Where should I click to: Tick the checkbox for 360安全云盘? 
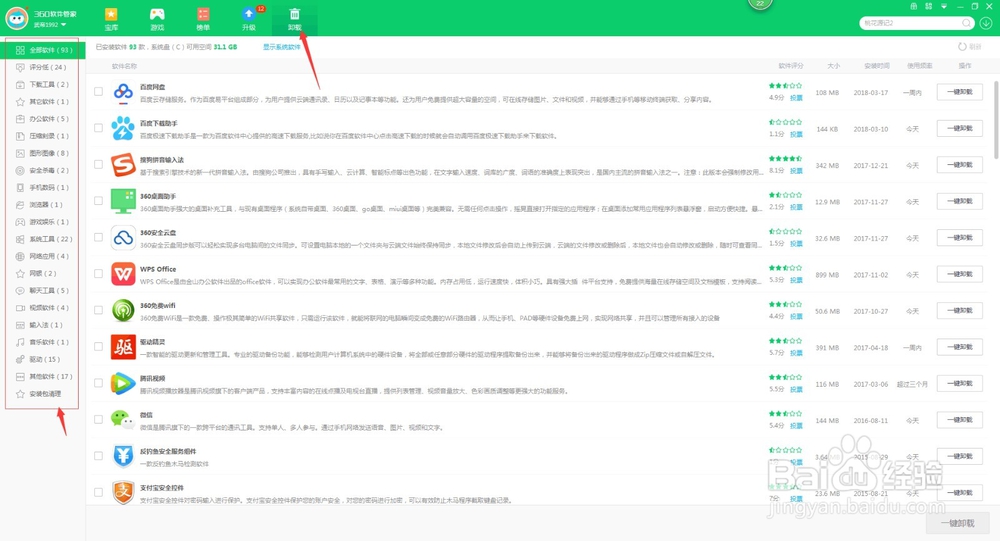point(98,237)
